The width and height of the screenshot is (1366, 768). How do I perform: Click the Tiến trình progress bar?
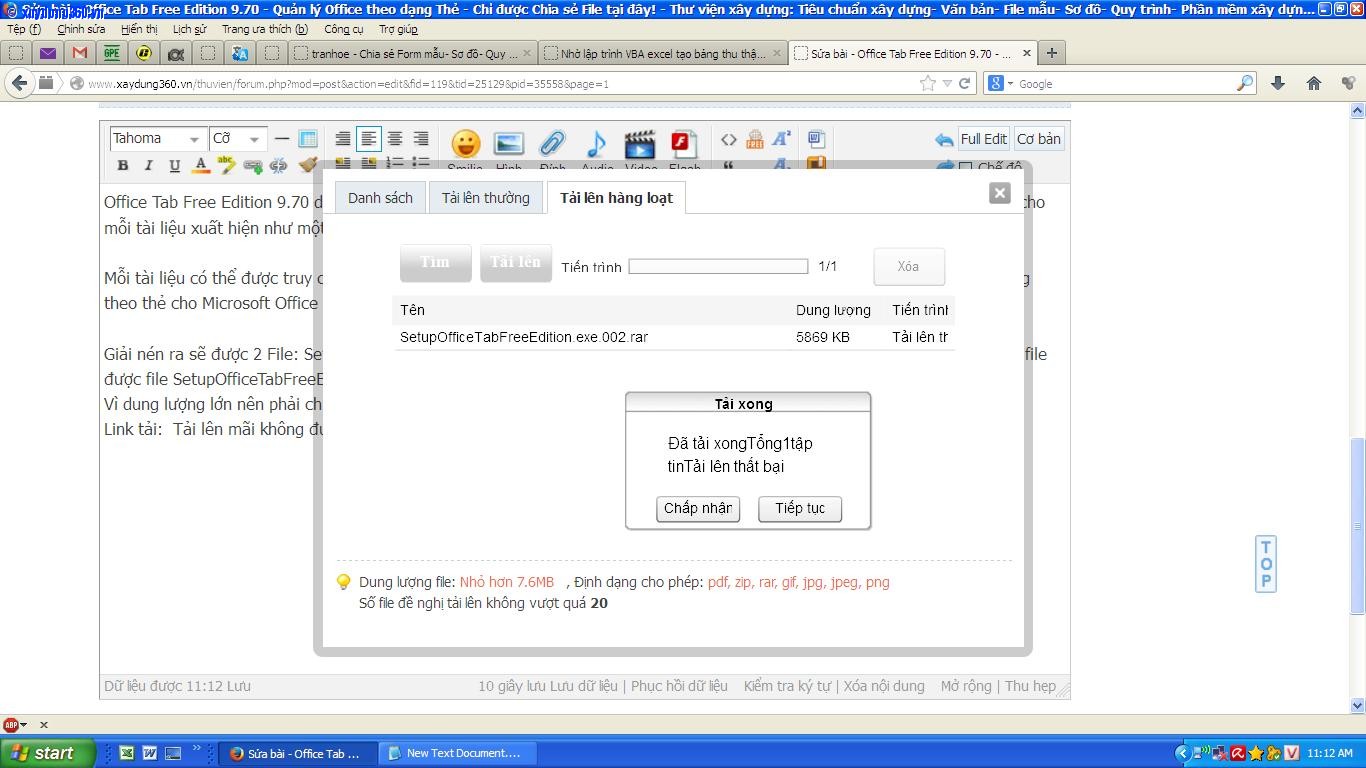pos(718,266)
